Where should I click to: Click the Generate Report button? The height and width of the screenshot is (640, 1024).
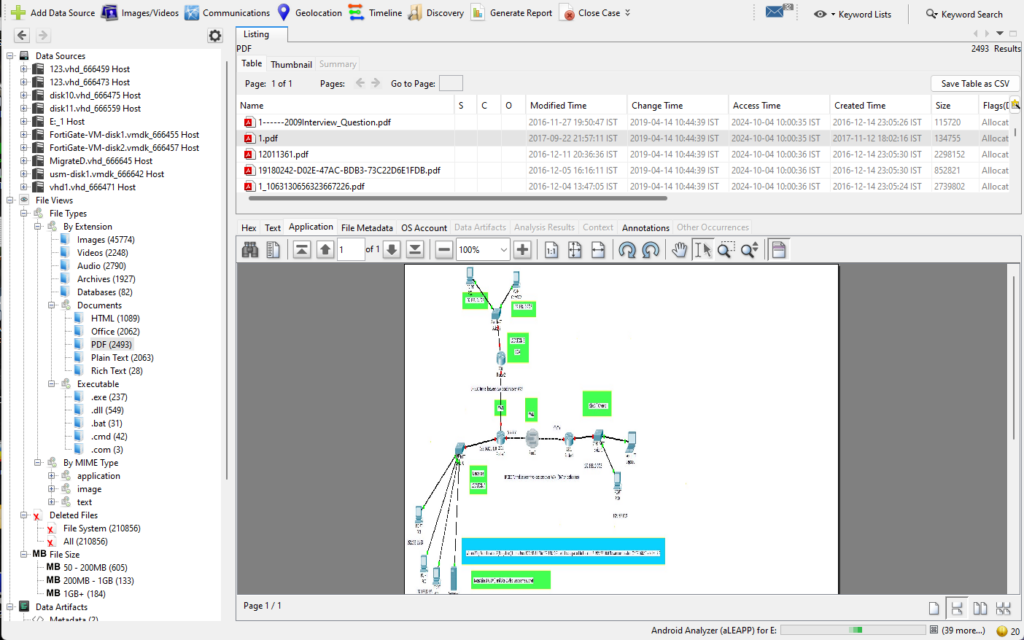[511, 13]
